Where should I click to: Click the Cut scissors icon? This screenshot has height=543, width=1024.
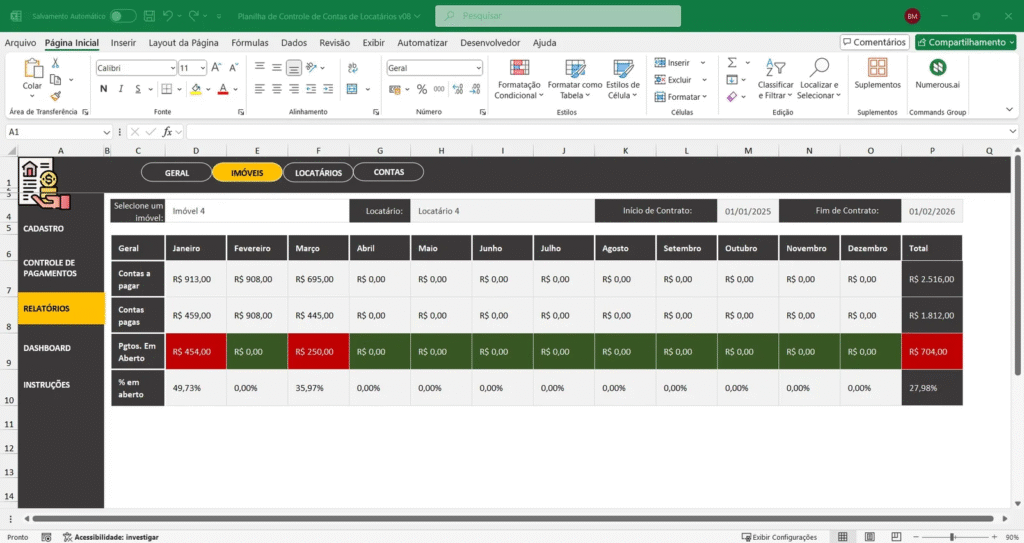[x=56, y=63]
